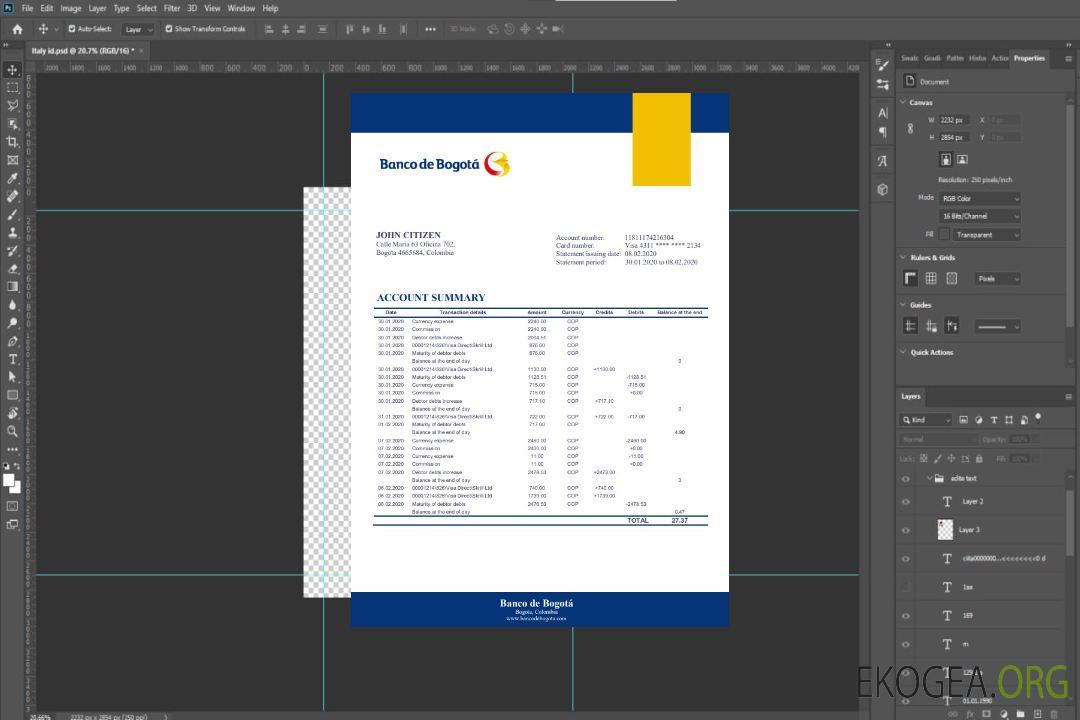Click the foreground color swatch

[x=9, y=481]
